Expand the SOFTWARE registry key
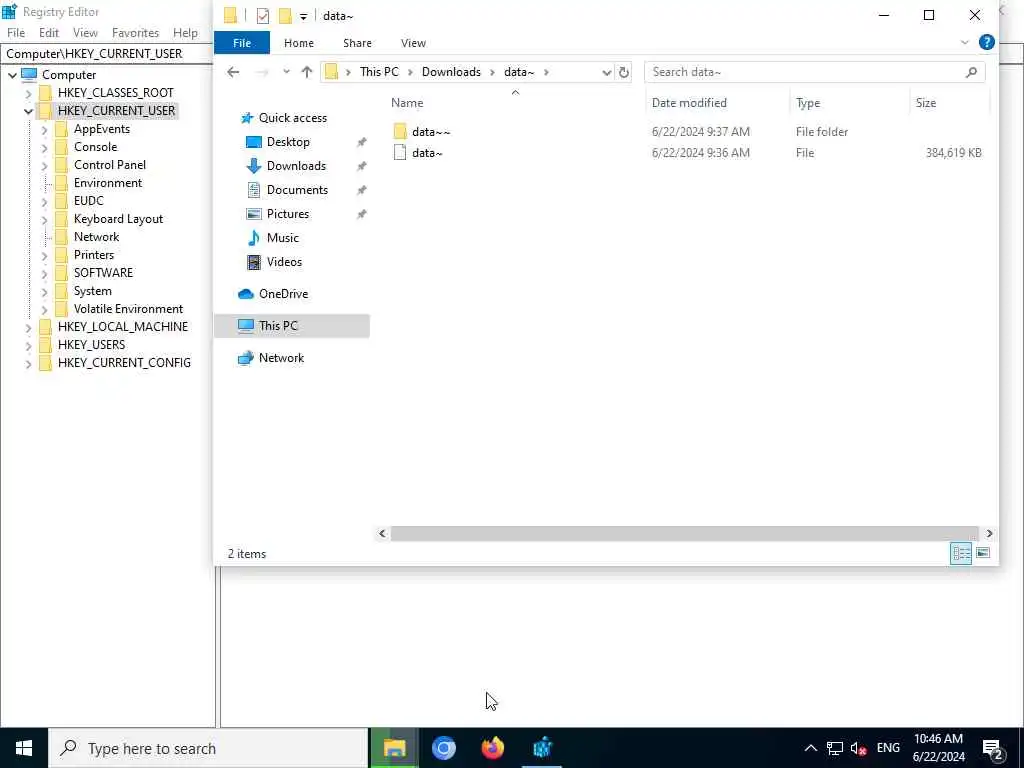Image resolution: width=1024 pixels, height=768 pixels. [x=44, y=273]
